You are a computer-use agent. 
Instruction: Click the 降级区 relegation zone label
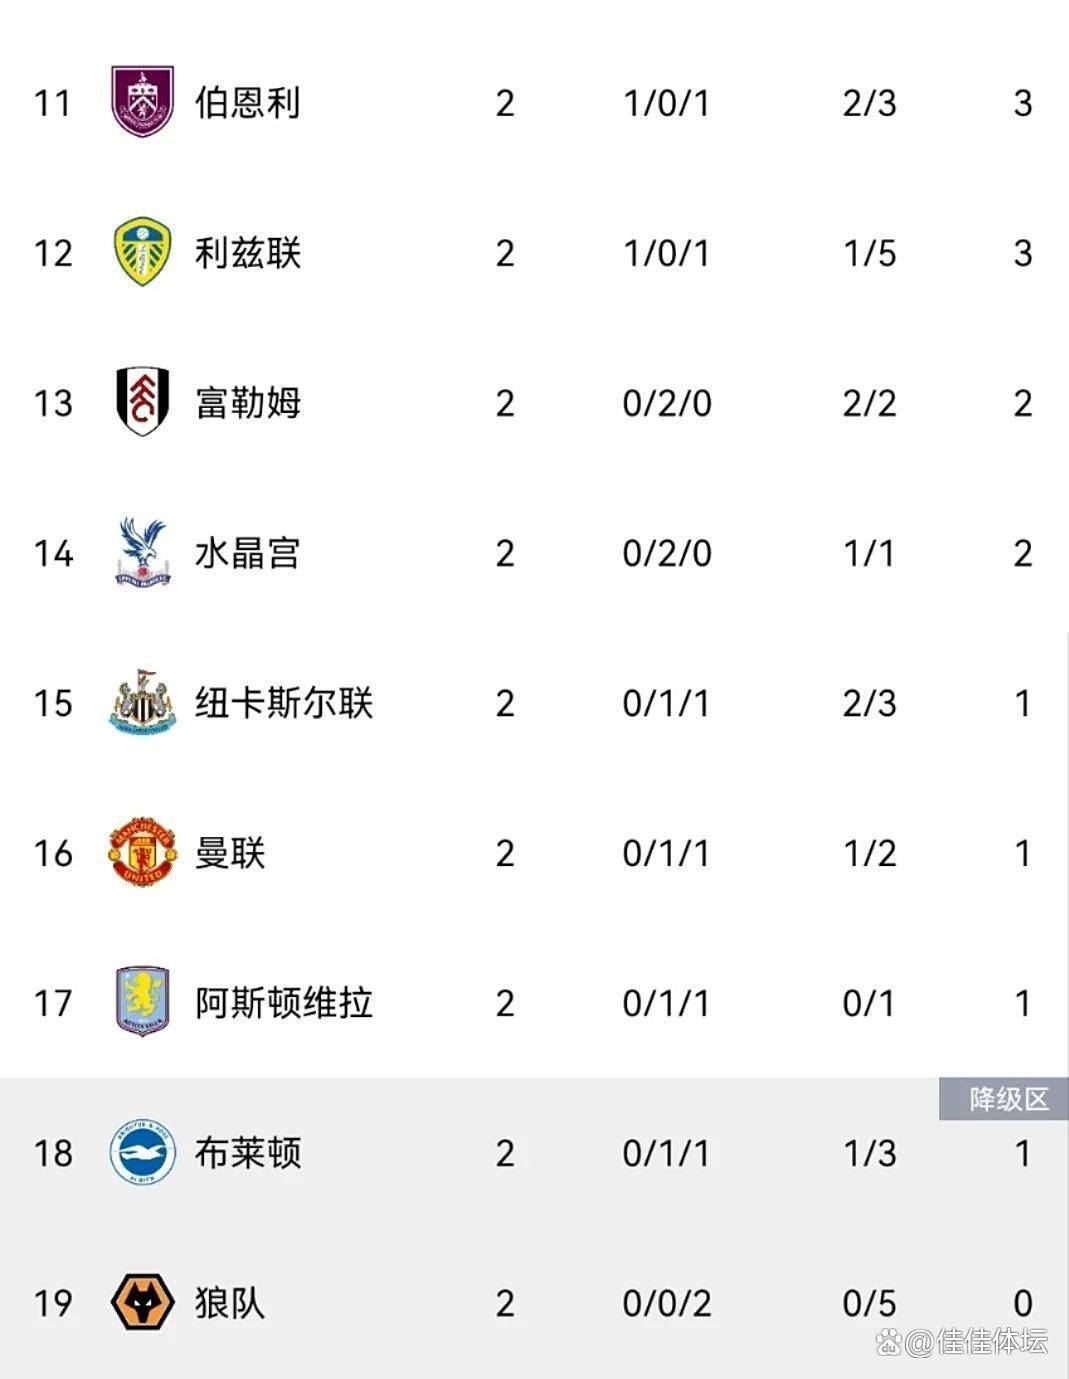(1004, 1099)
